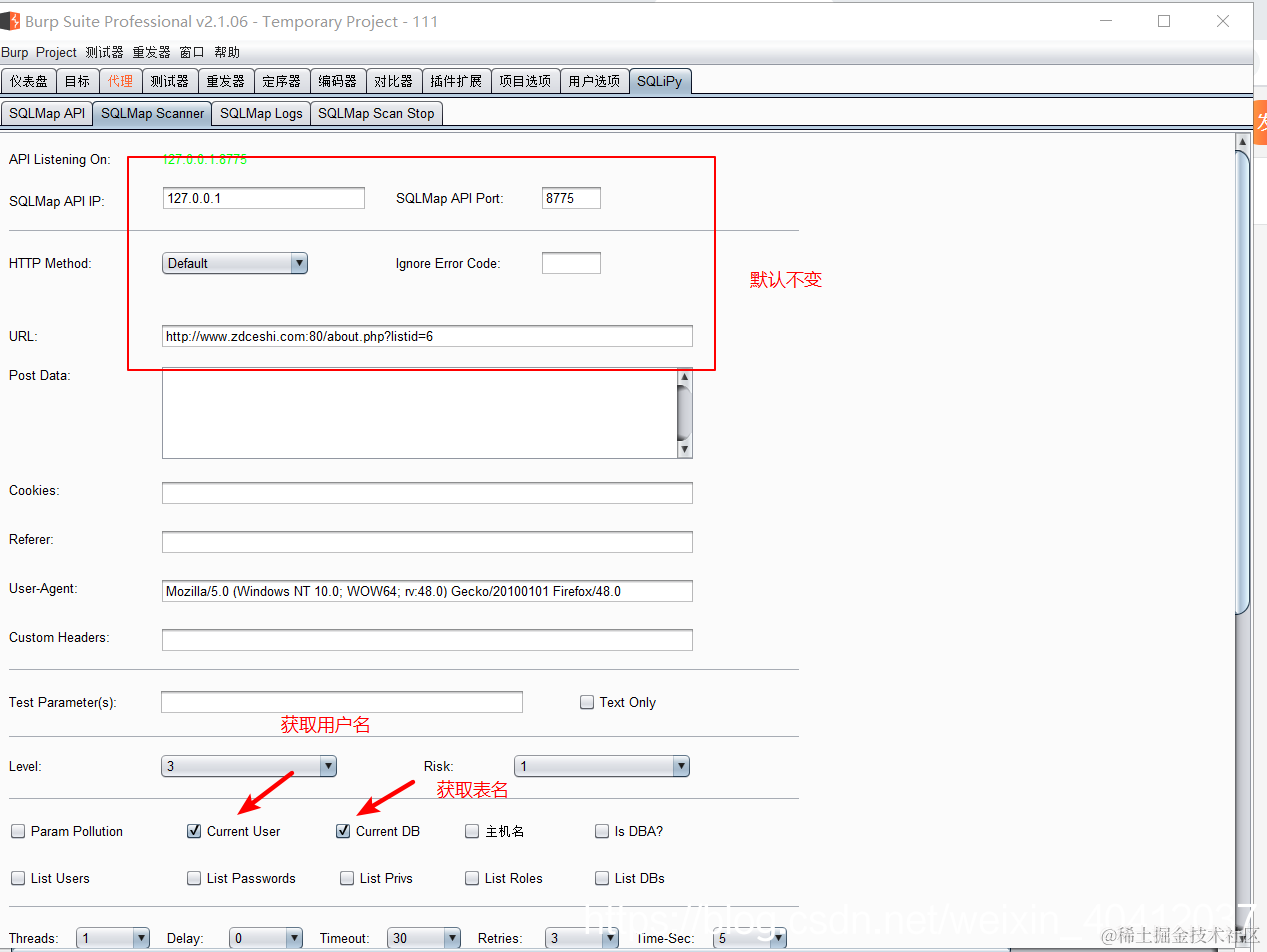Click the Custom Headers input field
Image resolution: width=1267 pixels, height=952 pixels.
(x=427, y=640)
